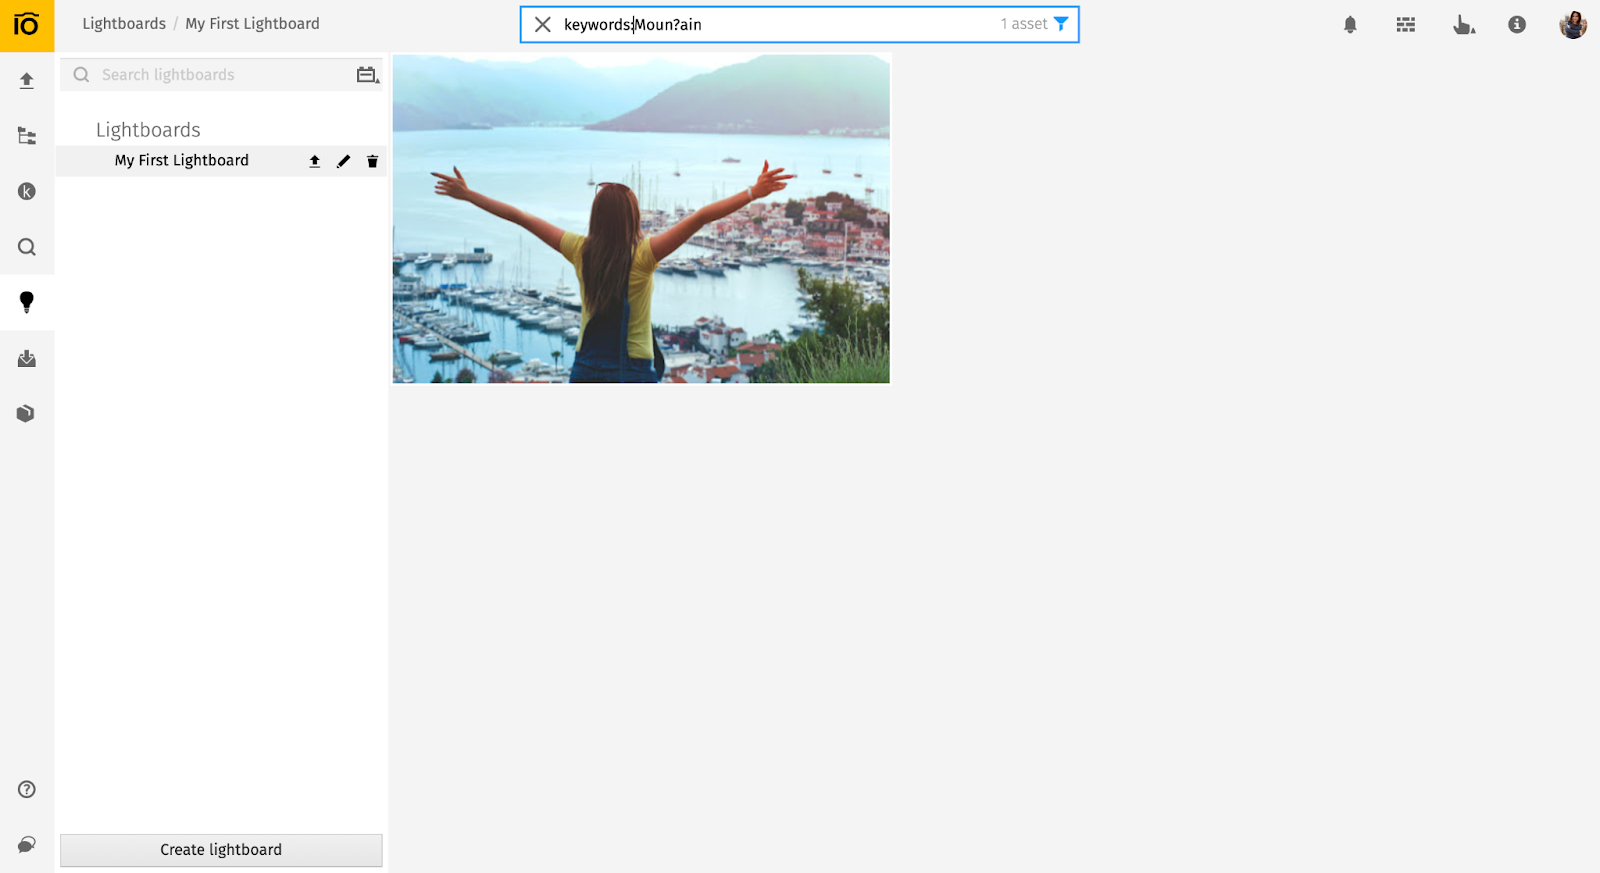The image size is (1600, 873).
Task: Open the user avatar menu
Action: pyautogui.click(x=1573, y=25)
